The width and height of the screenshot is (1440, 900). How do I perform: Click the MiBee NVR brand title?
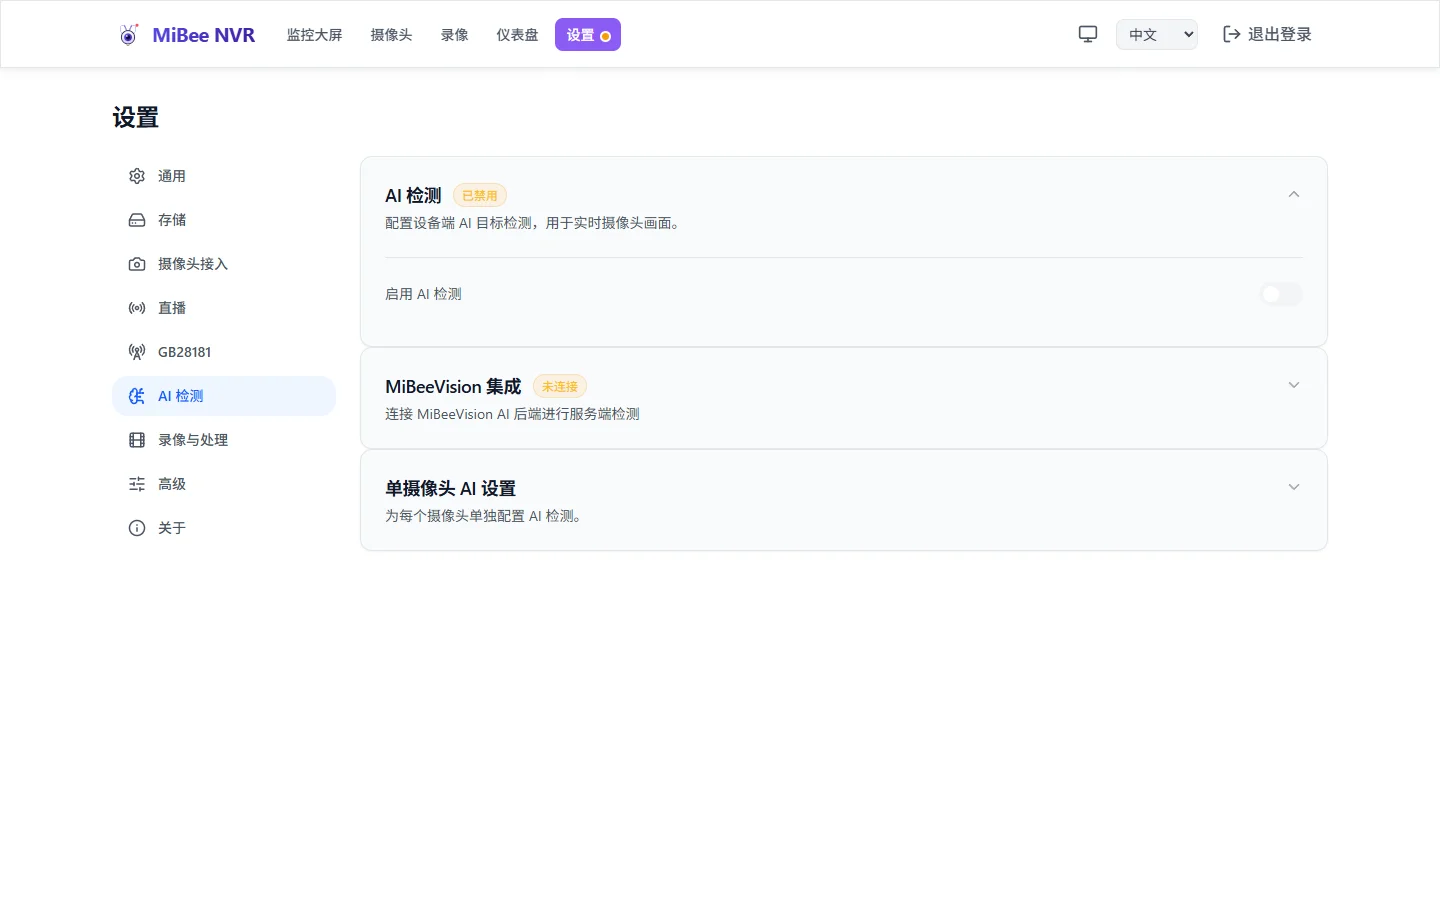[x=204, y=35]
